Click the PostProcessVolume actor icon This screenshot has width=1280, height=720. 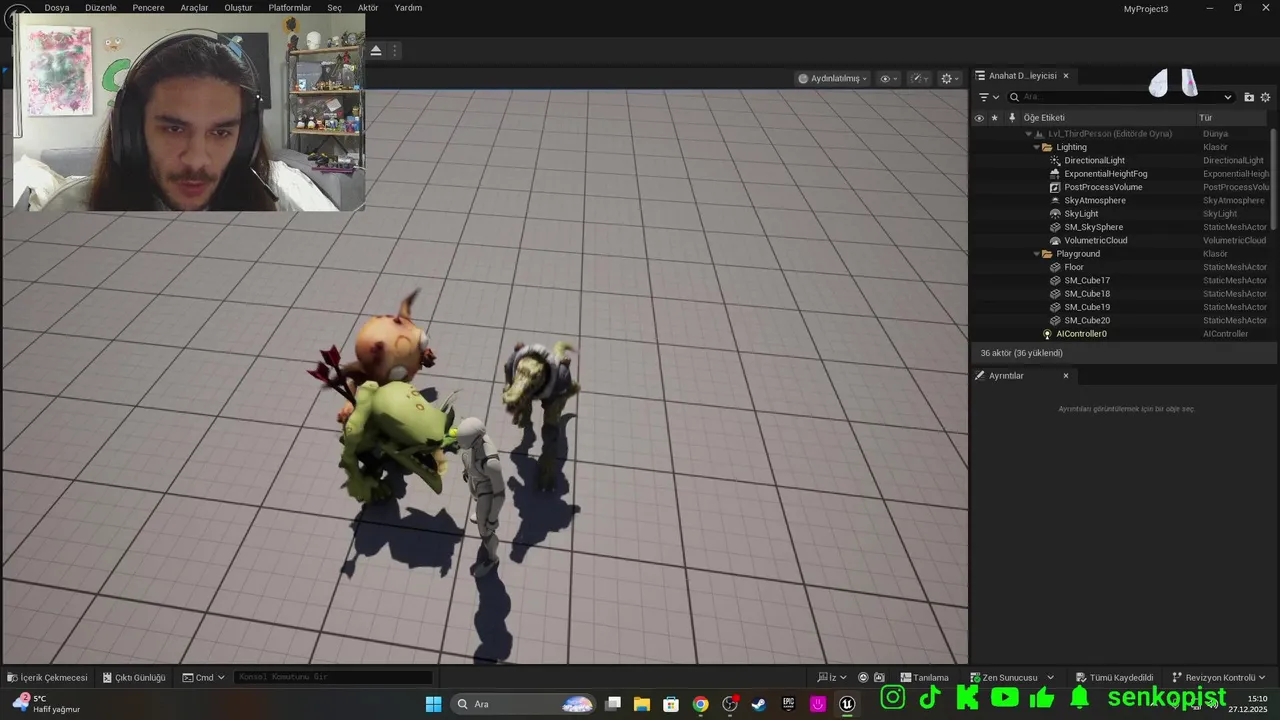(1055, 187)
